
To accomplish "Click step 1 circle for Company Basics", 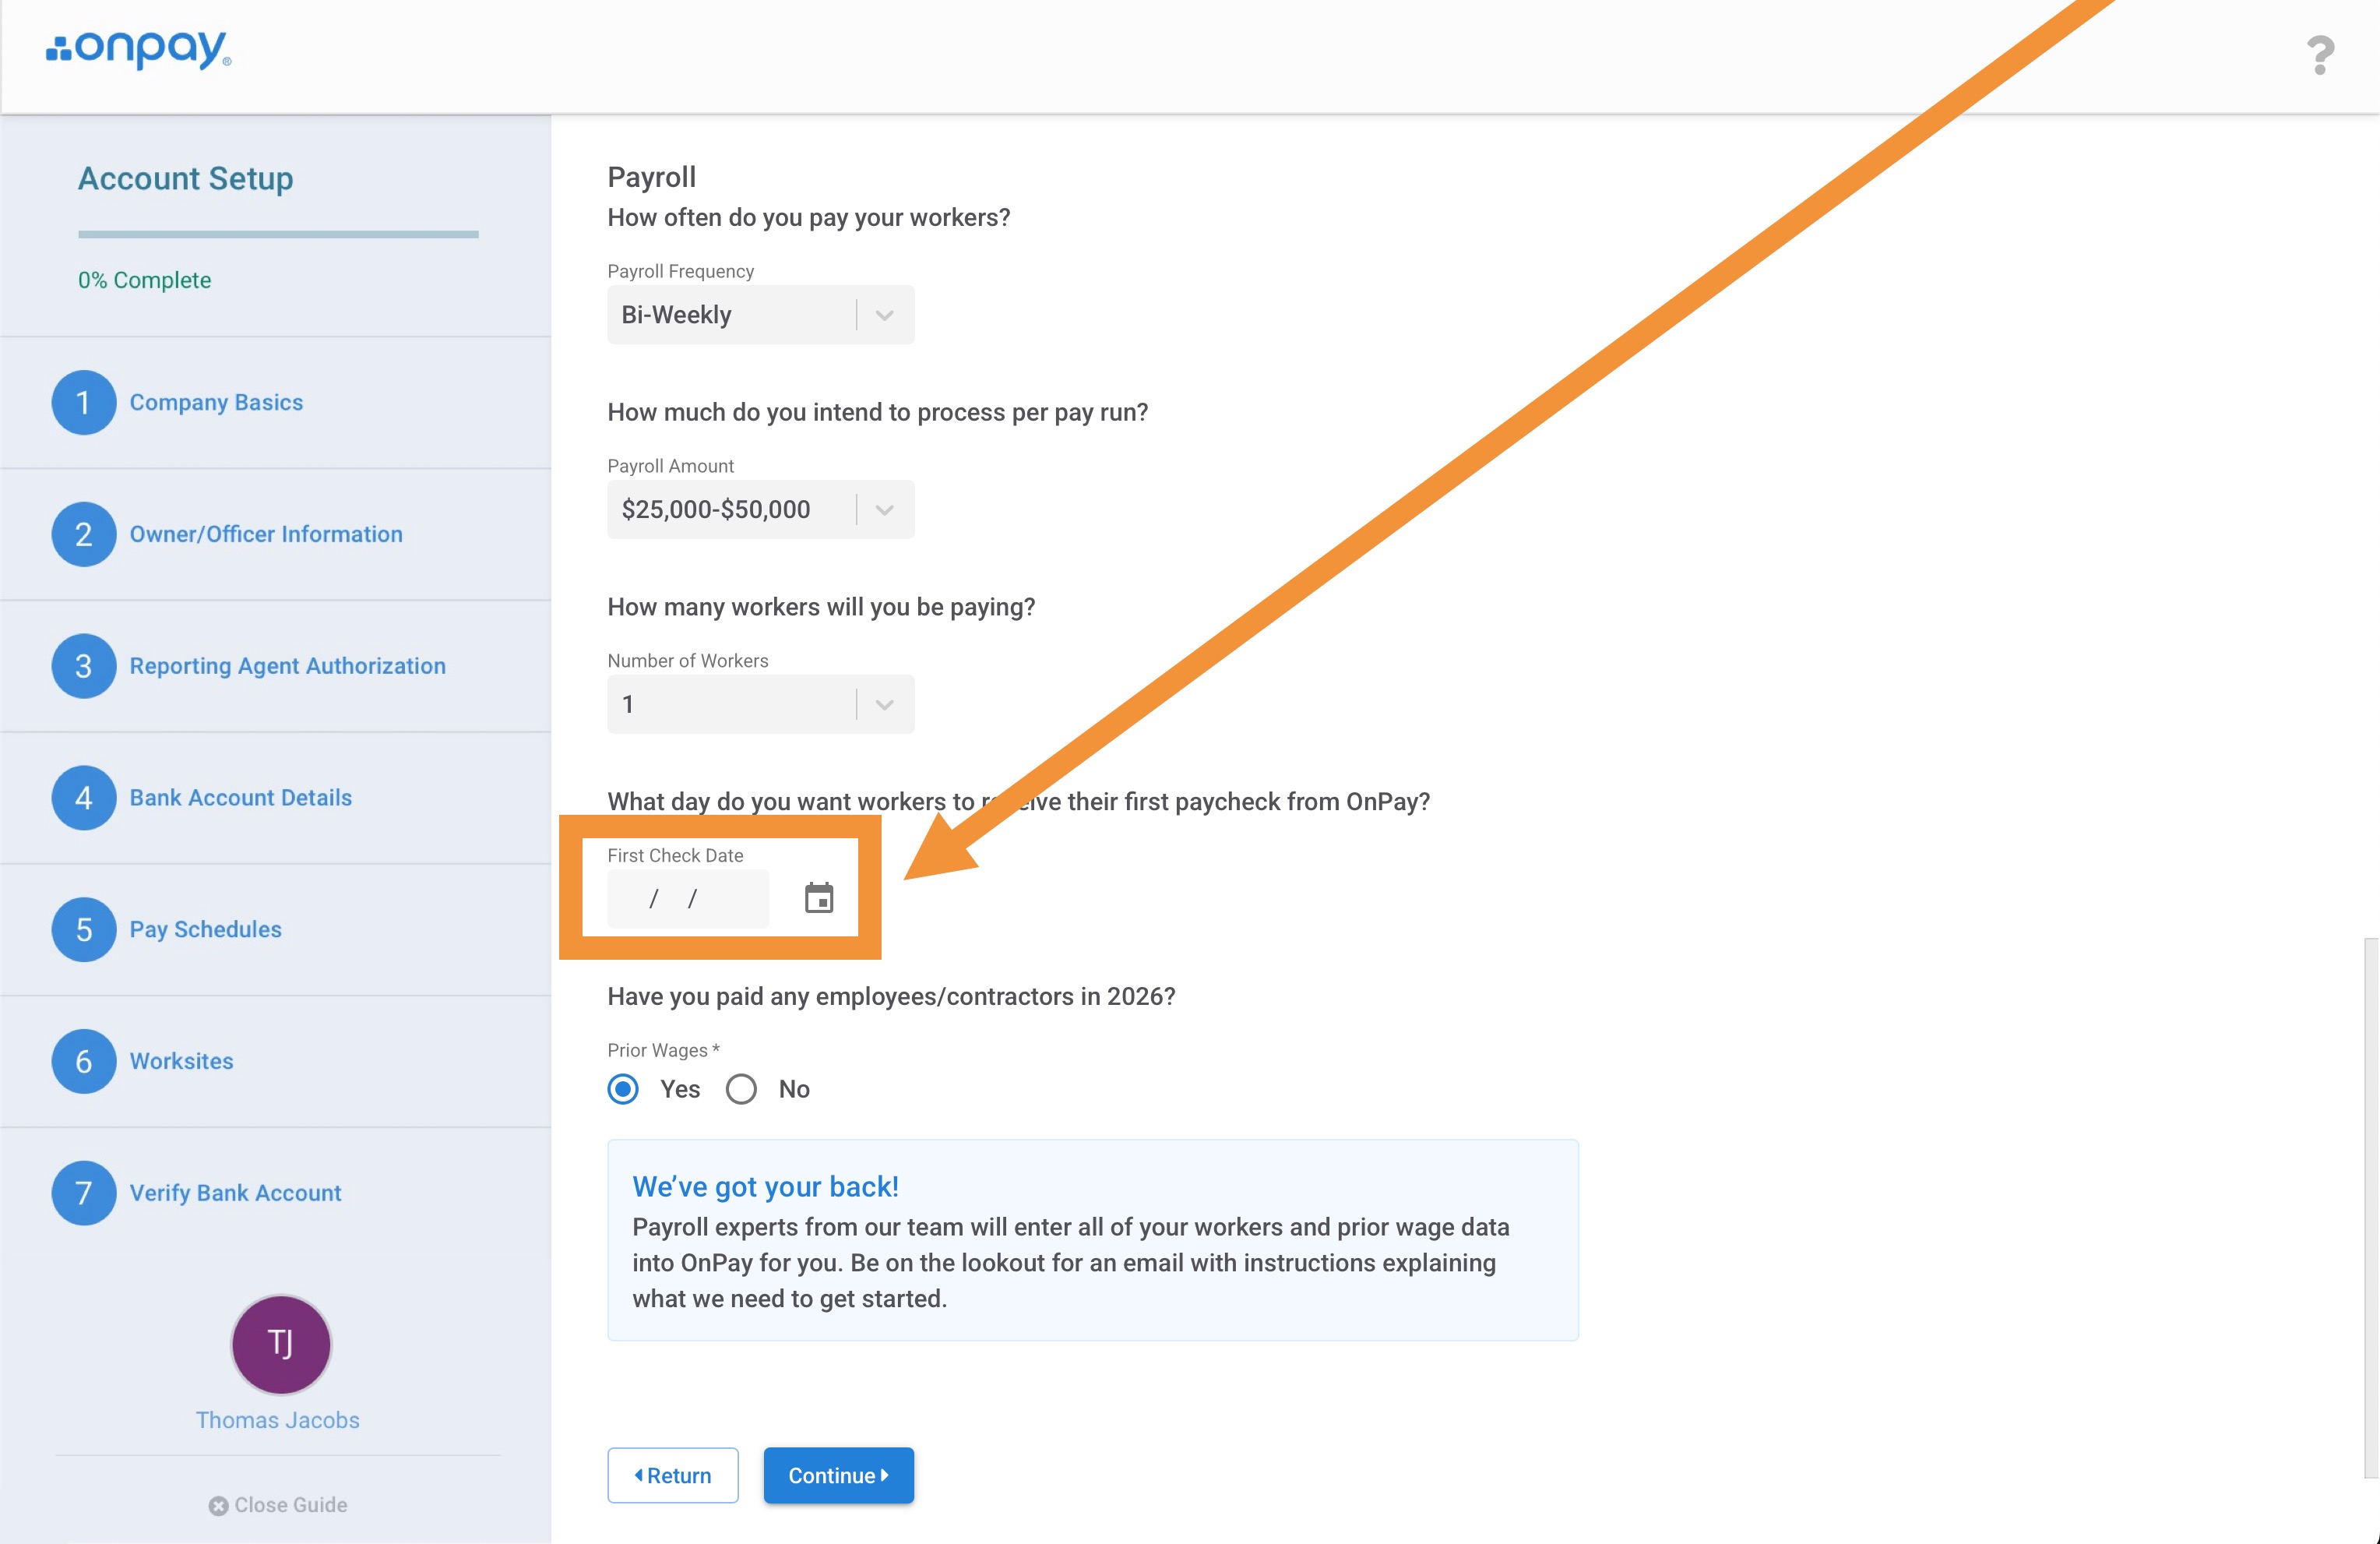I will (x=84, y=403).
